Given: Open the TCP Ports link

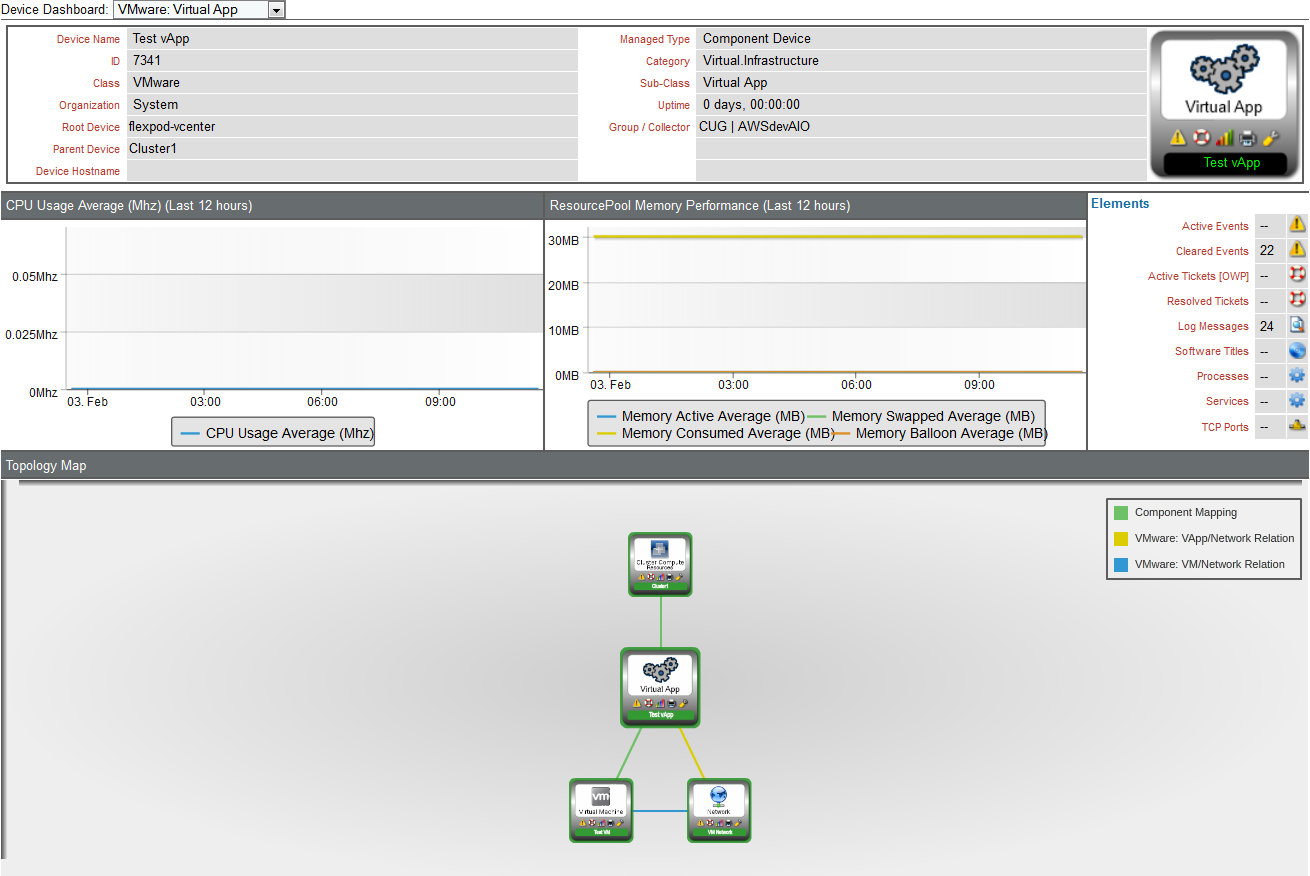Looking at the screenshot, I should coord(1225,426).
